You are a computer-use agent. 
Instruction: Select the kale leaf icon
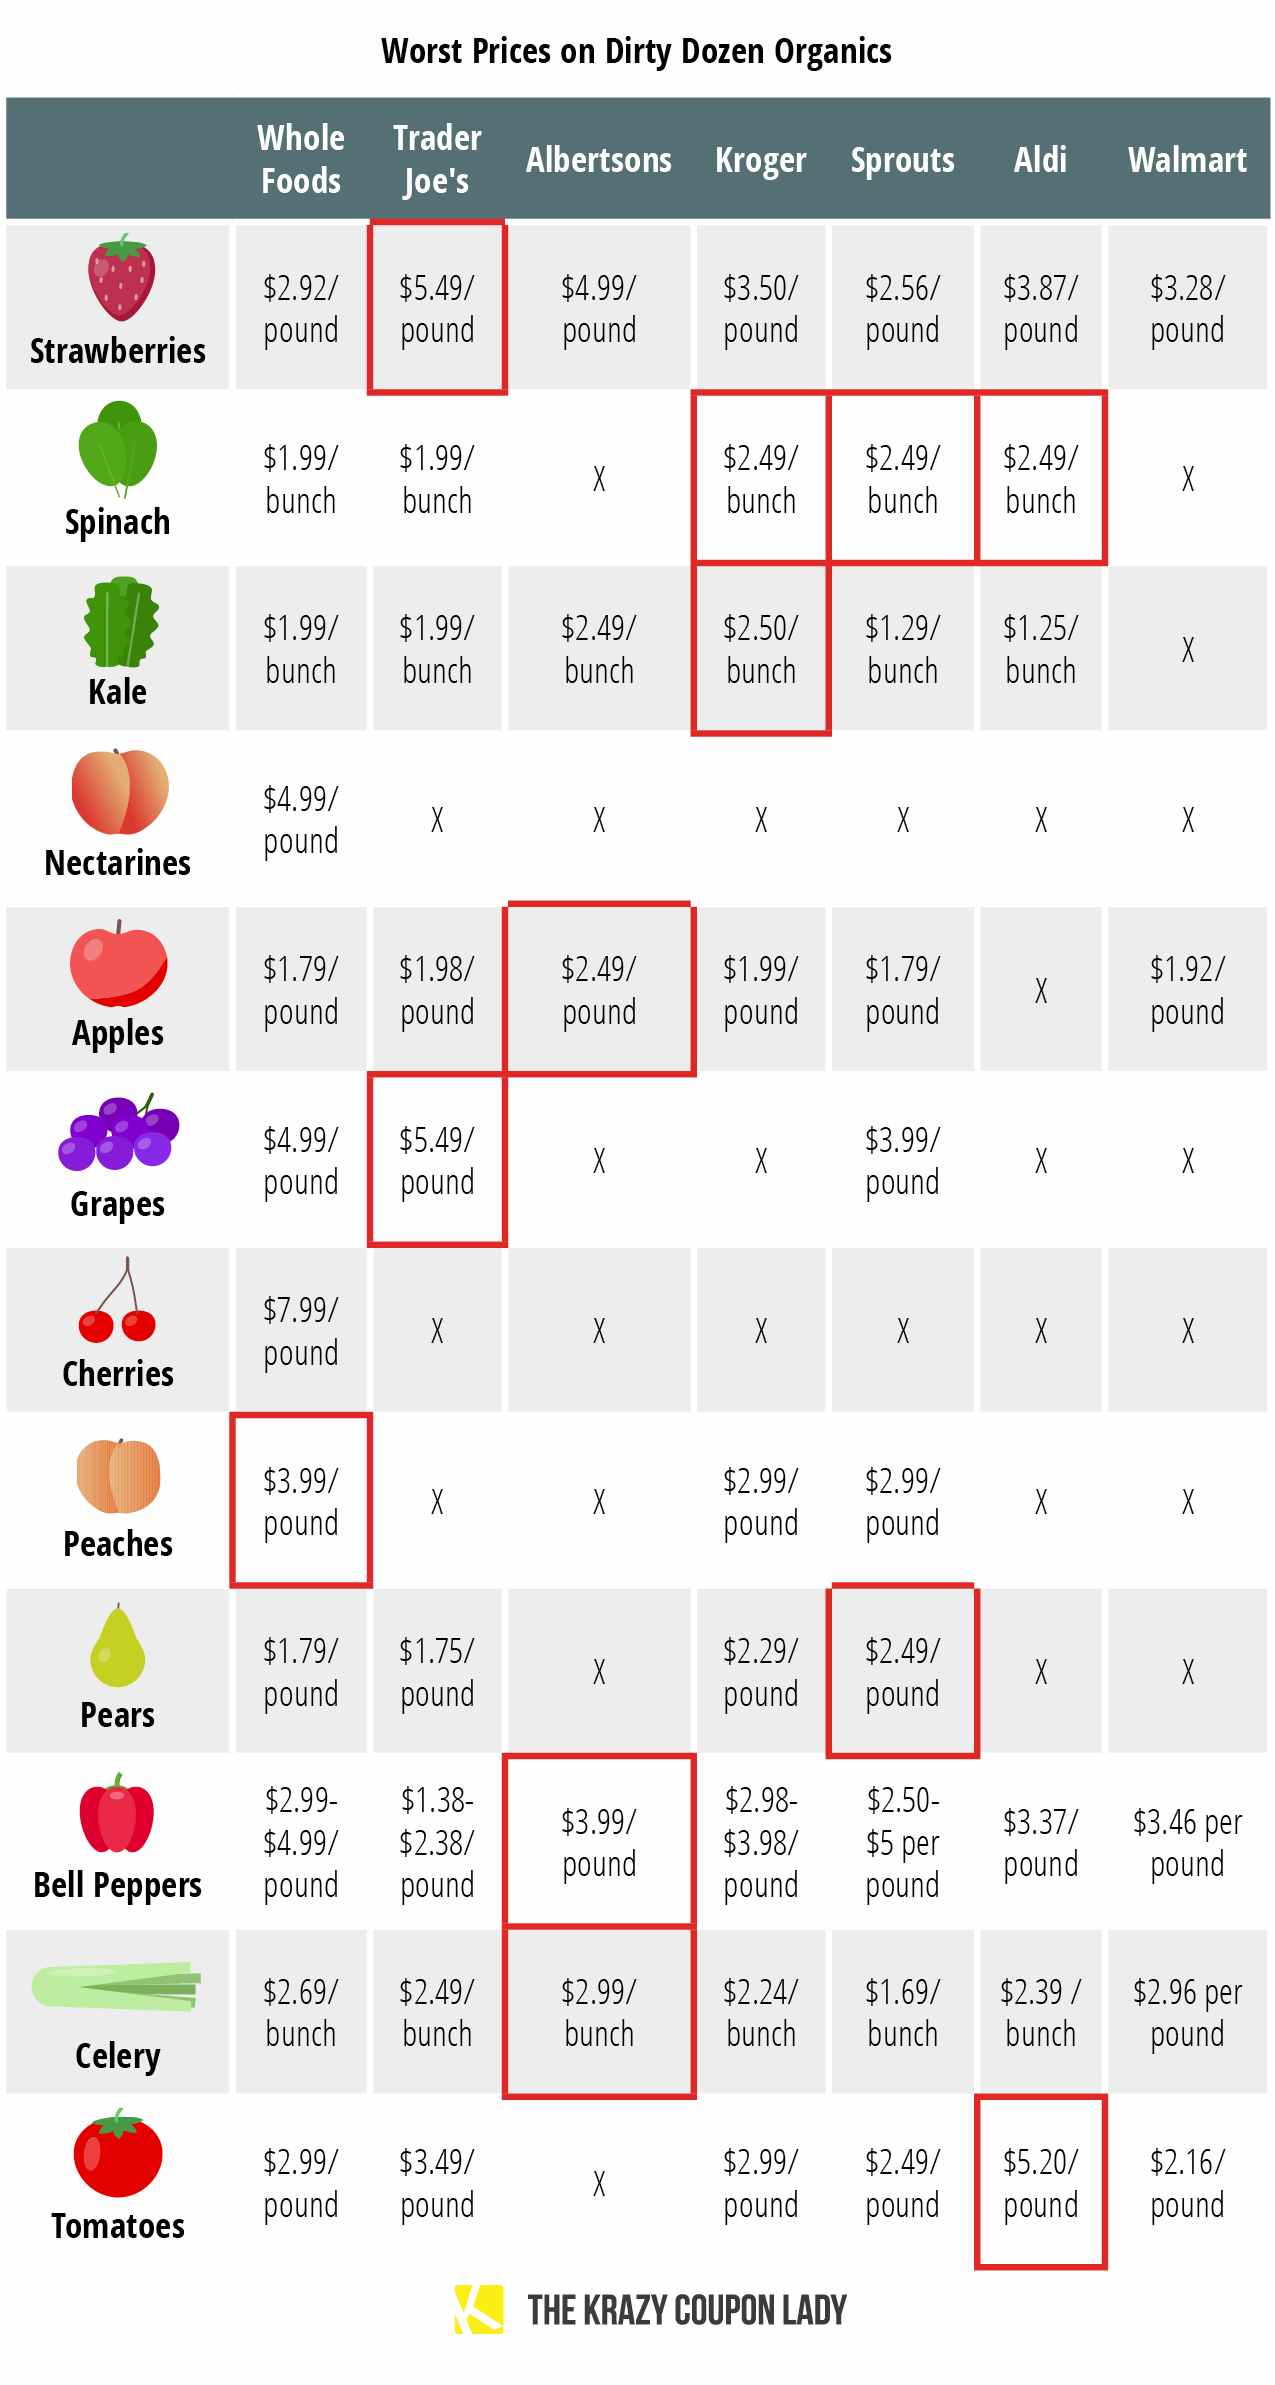click(120, 621)
